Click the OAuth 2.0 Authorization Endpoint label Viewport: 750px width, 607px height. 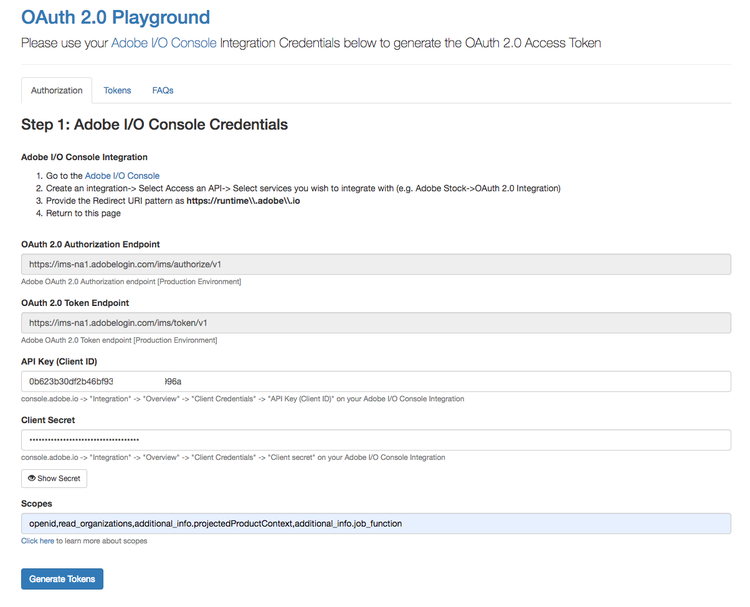click(90, 244)
